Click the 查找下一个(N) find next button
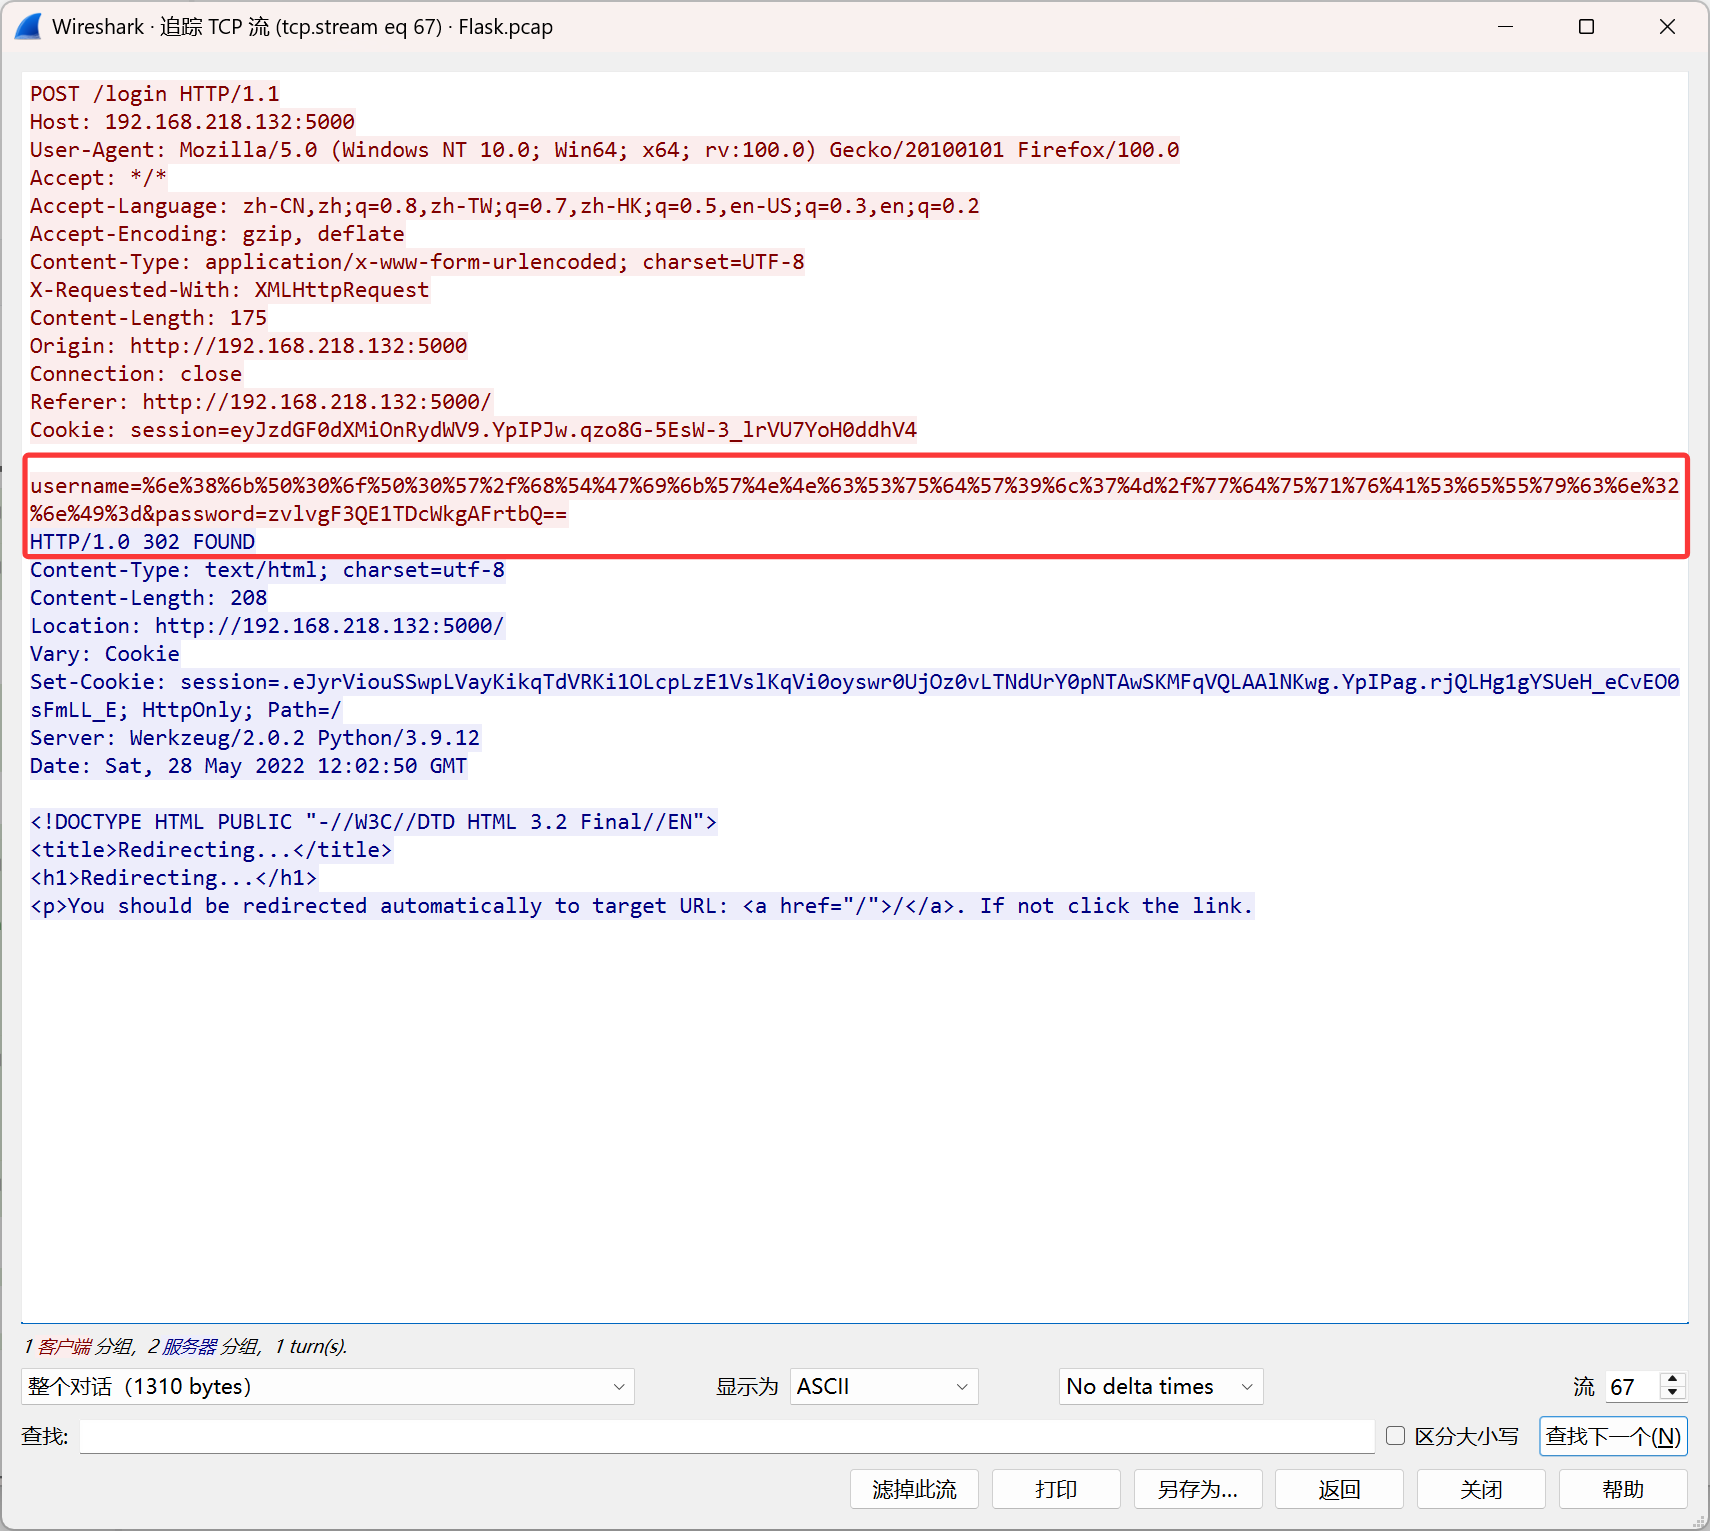The height and width of the screenshot is (1531, 1710). tap(1613, 1436)
